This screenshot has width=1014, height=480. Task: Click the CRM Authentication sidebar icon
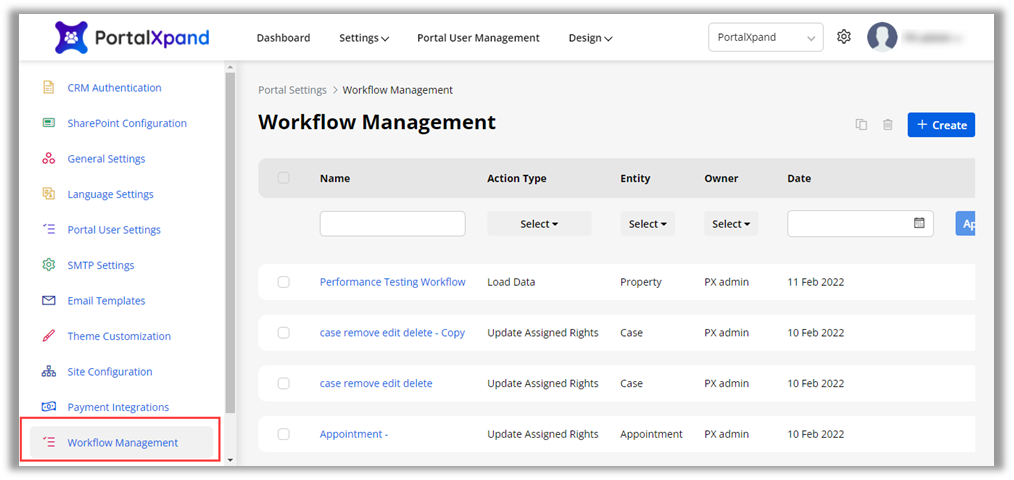point(48,88)
